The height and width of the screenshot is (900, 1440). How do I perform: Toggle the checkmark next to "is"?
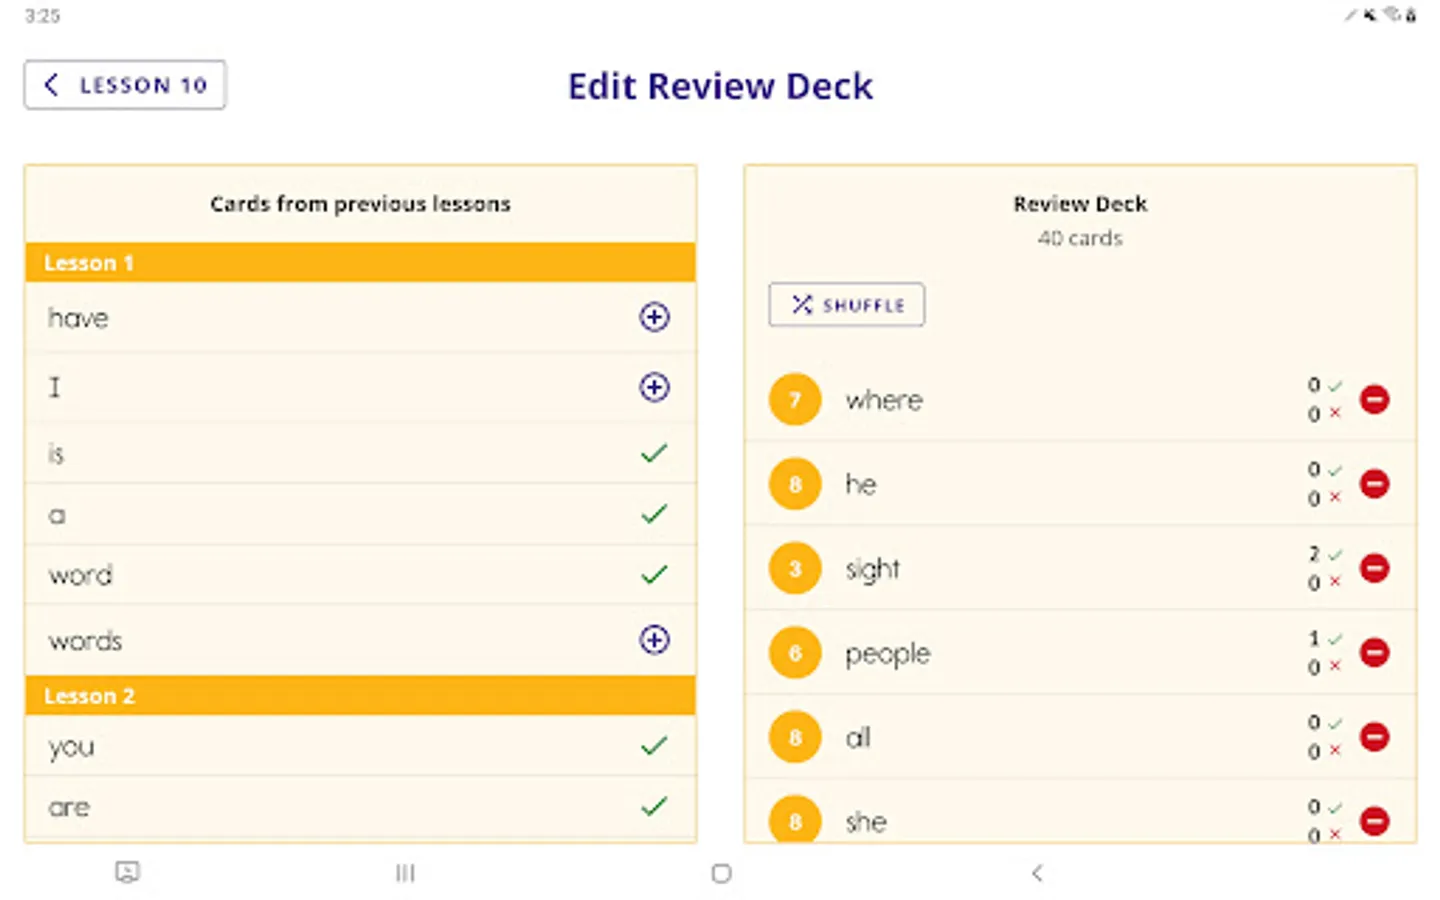click(654, 454)
